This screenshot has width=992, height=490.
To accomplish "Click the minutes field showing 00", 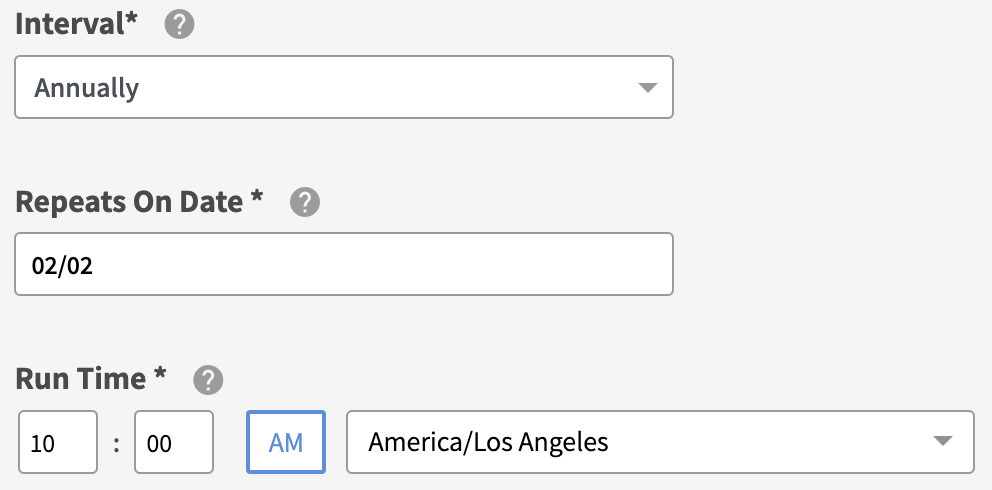I will tap(173, 441).
